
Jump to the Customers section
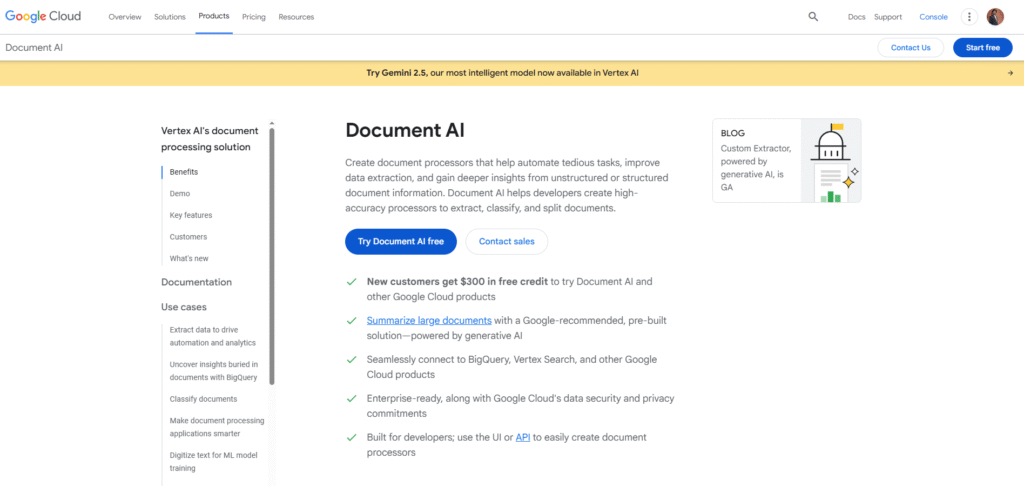tap(188, 236)
